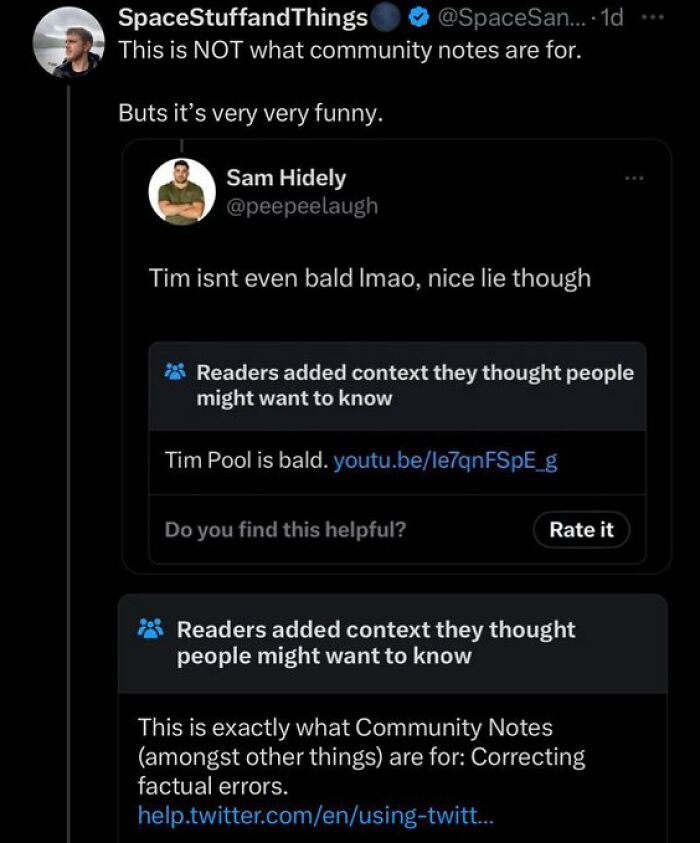This screenshot has width=700, height=843.
Task: Select the @peepeelaugh username
Action: point(302,207)
